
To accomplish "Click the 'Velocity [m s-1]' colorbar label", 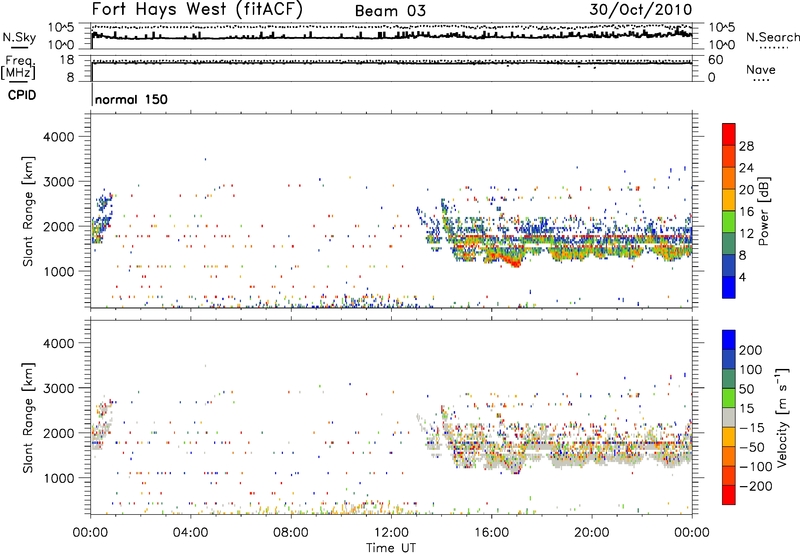I will coord(782,417).
